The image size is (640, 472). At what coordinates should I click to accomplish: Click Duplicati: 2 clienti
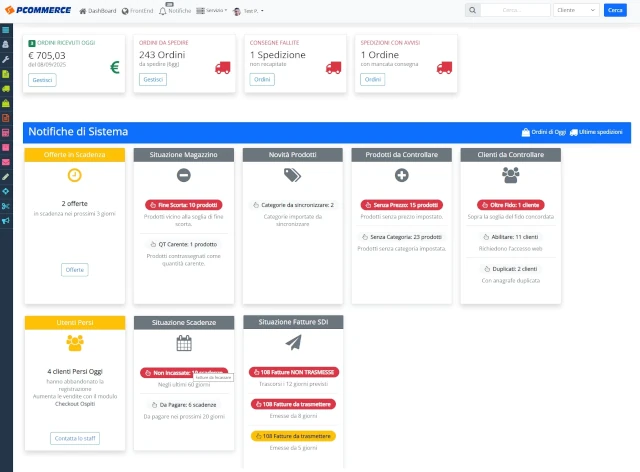click(x=511, y=269)
